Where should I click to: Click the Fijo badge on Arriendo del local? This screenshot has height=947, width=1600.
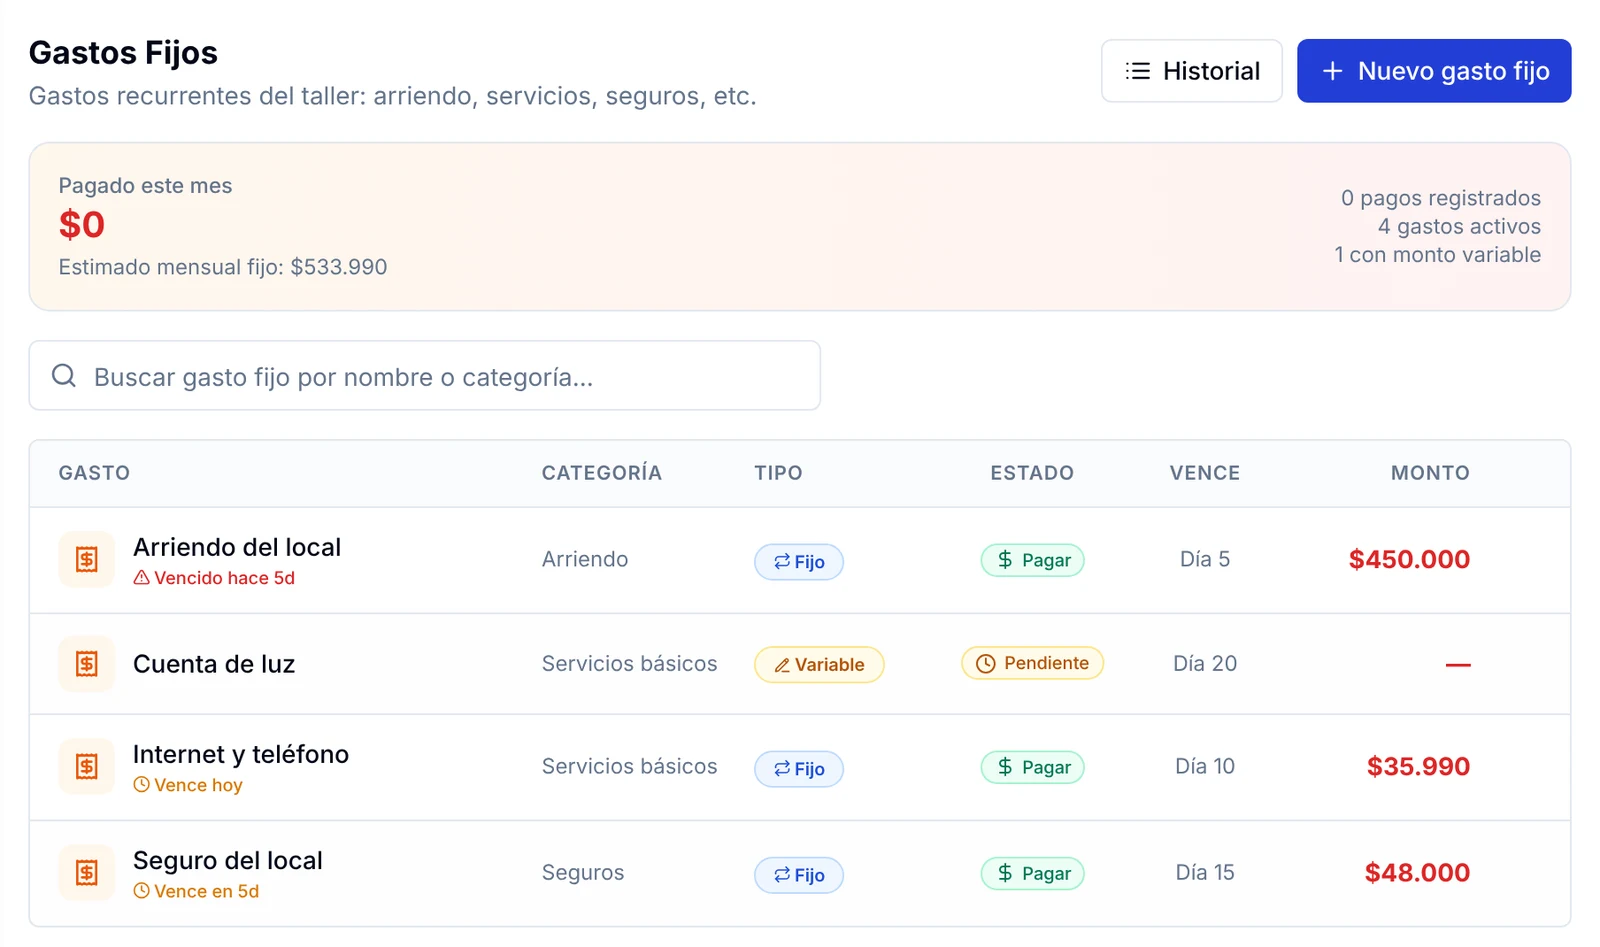pyautogui.click(x=799, y=562)
